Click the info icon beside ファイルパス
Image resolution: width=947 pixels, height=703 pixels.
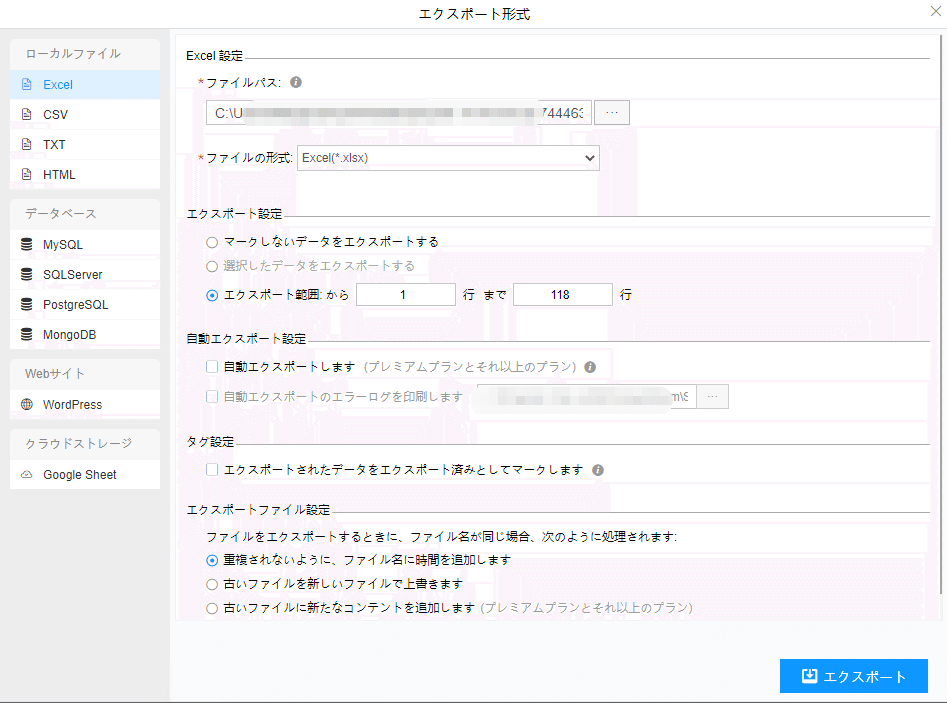click(x=296, y=83)
